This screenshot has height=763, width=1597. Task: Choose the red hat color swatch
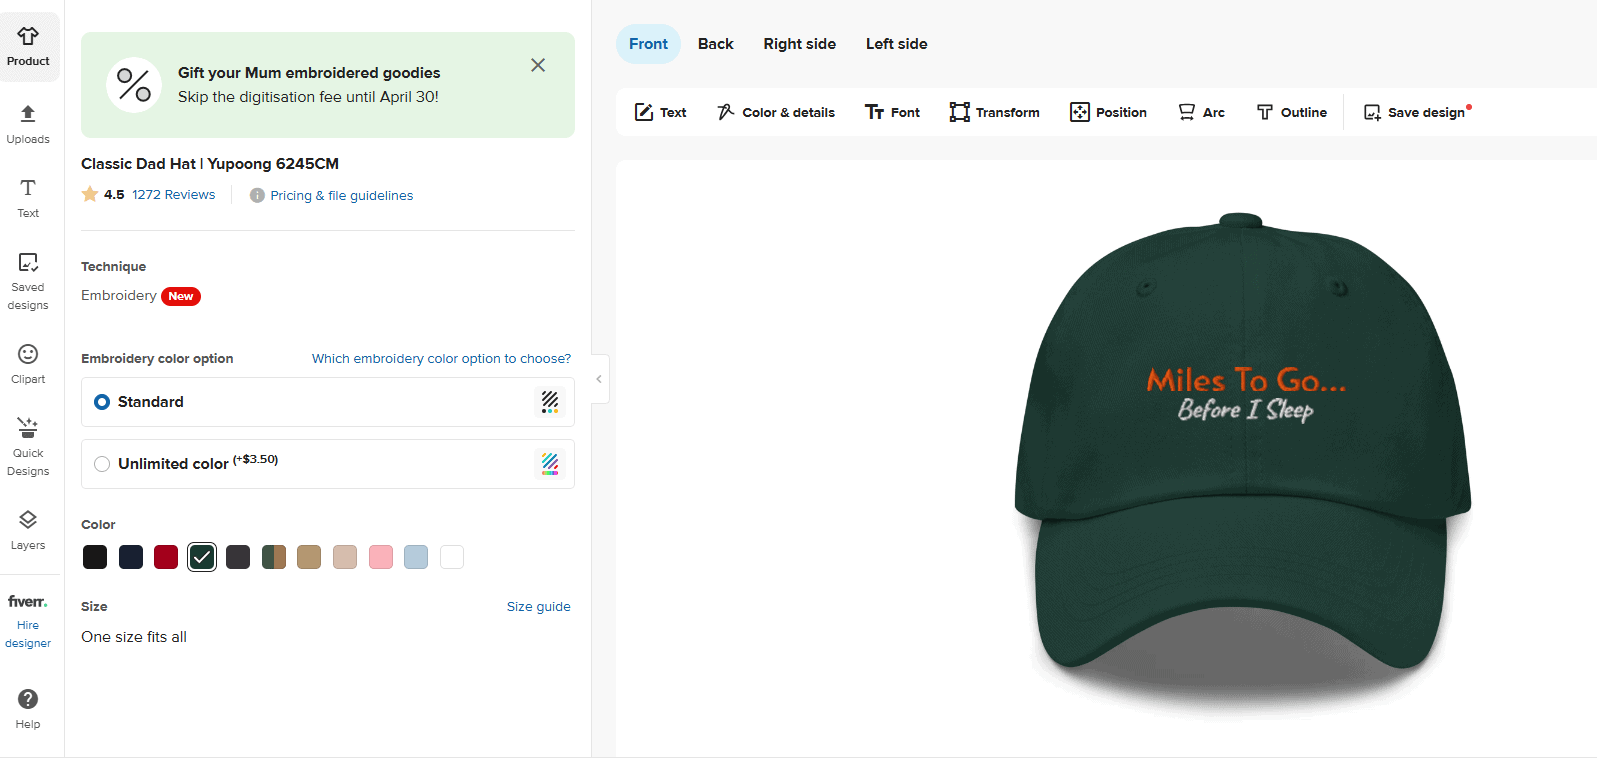pos(166,557)
